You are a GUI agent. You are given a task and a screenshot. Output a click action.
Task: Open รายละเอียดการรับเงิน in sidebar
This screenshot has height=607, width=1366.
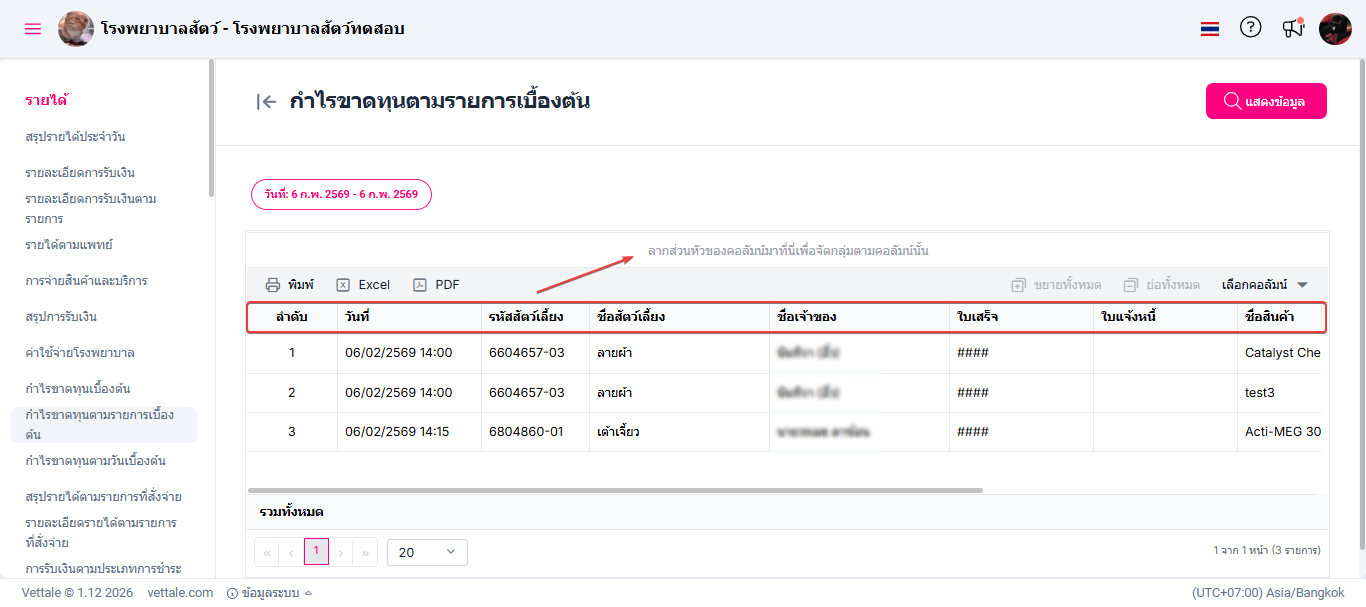(x=80, y=173)
